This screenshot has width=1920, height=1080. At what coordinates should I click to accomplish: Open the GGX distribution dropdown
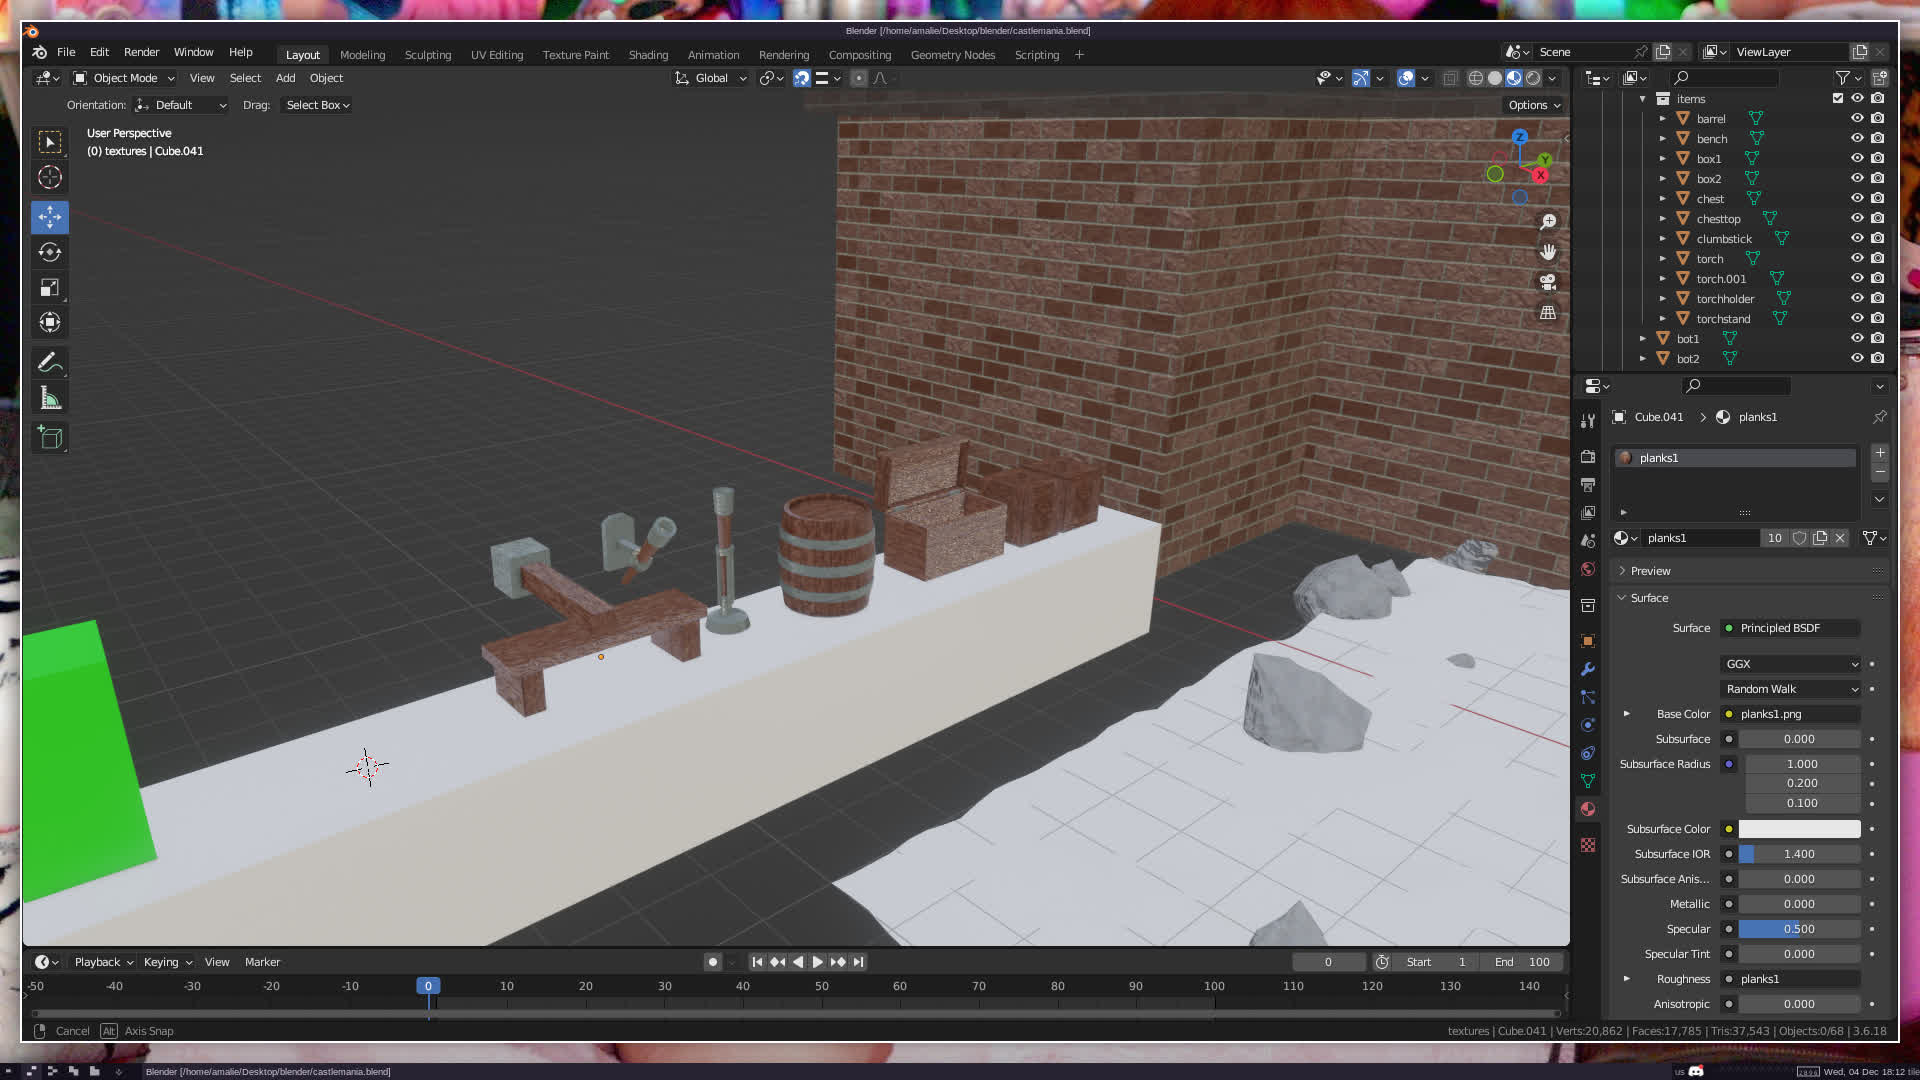(1790, 664)
